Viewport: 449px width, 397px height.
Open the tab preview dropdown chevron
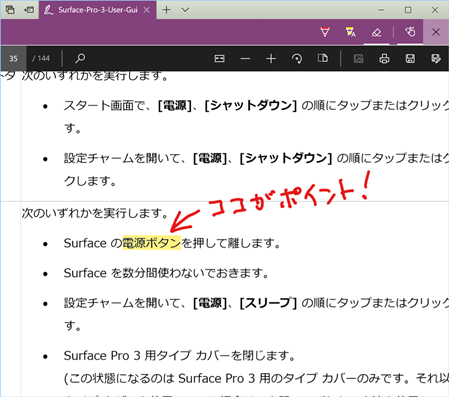[185, 10]
